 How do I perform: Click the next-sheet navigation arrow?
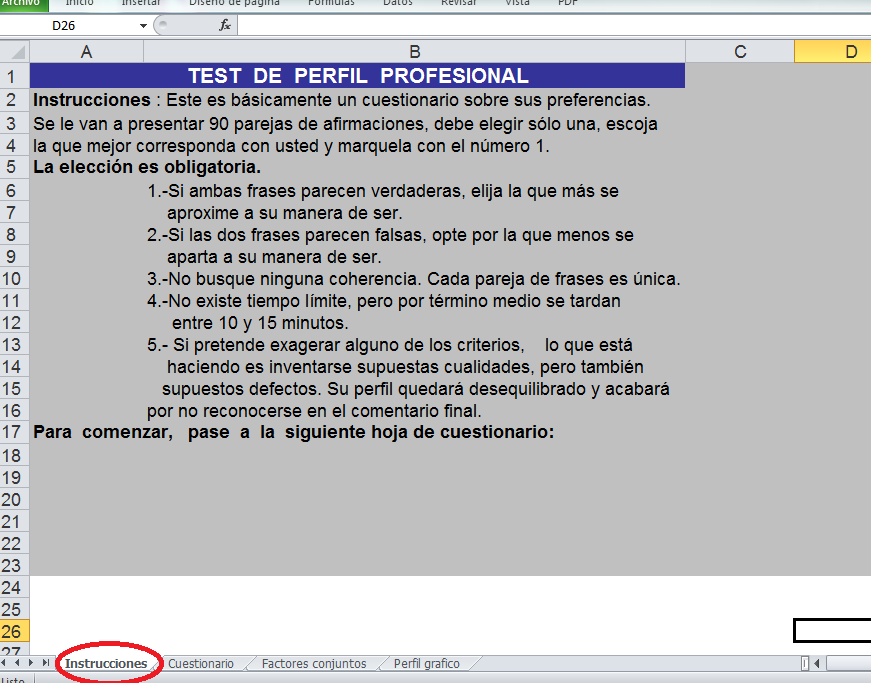click(31, 662)
